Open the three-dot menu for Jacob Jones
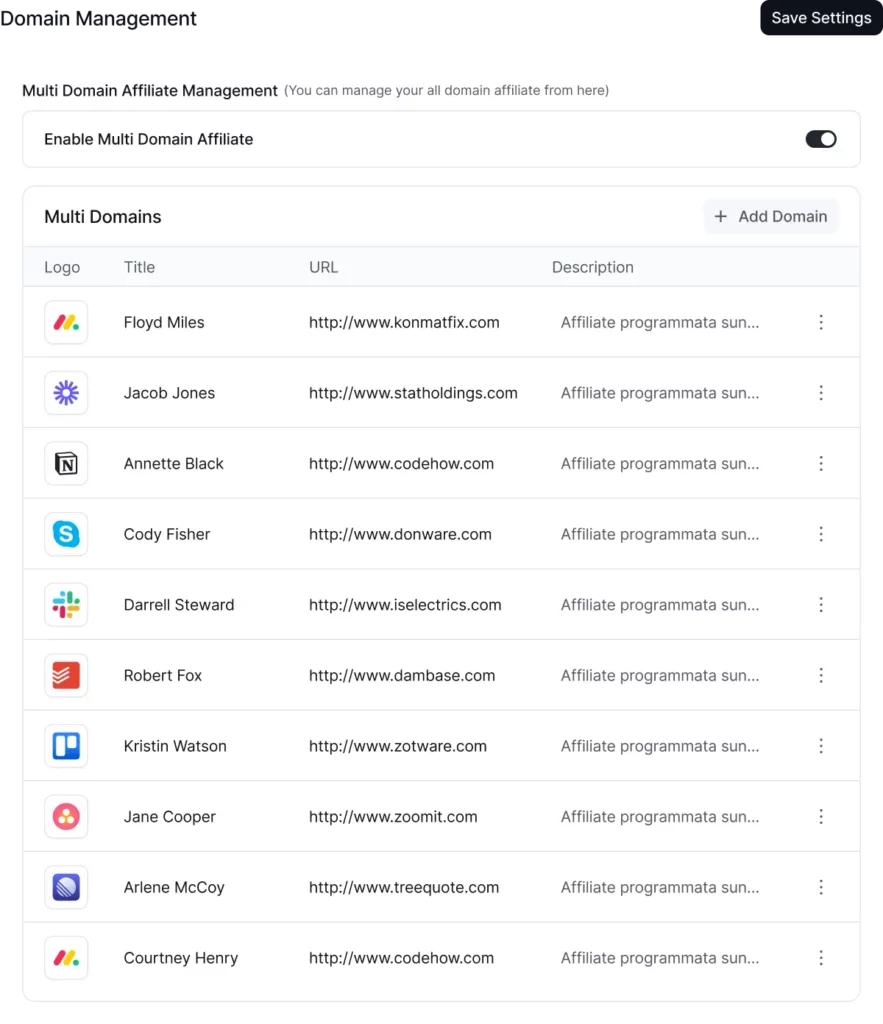This screenshot has height=1024, width=883. point(821,392)
